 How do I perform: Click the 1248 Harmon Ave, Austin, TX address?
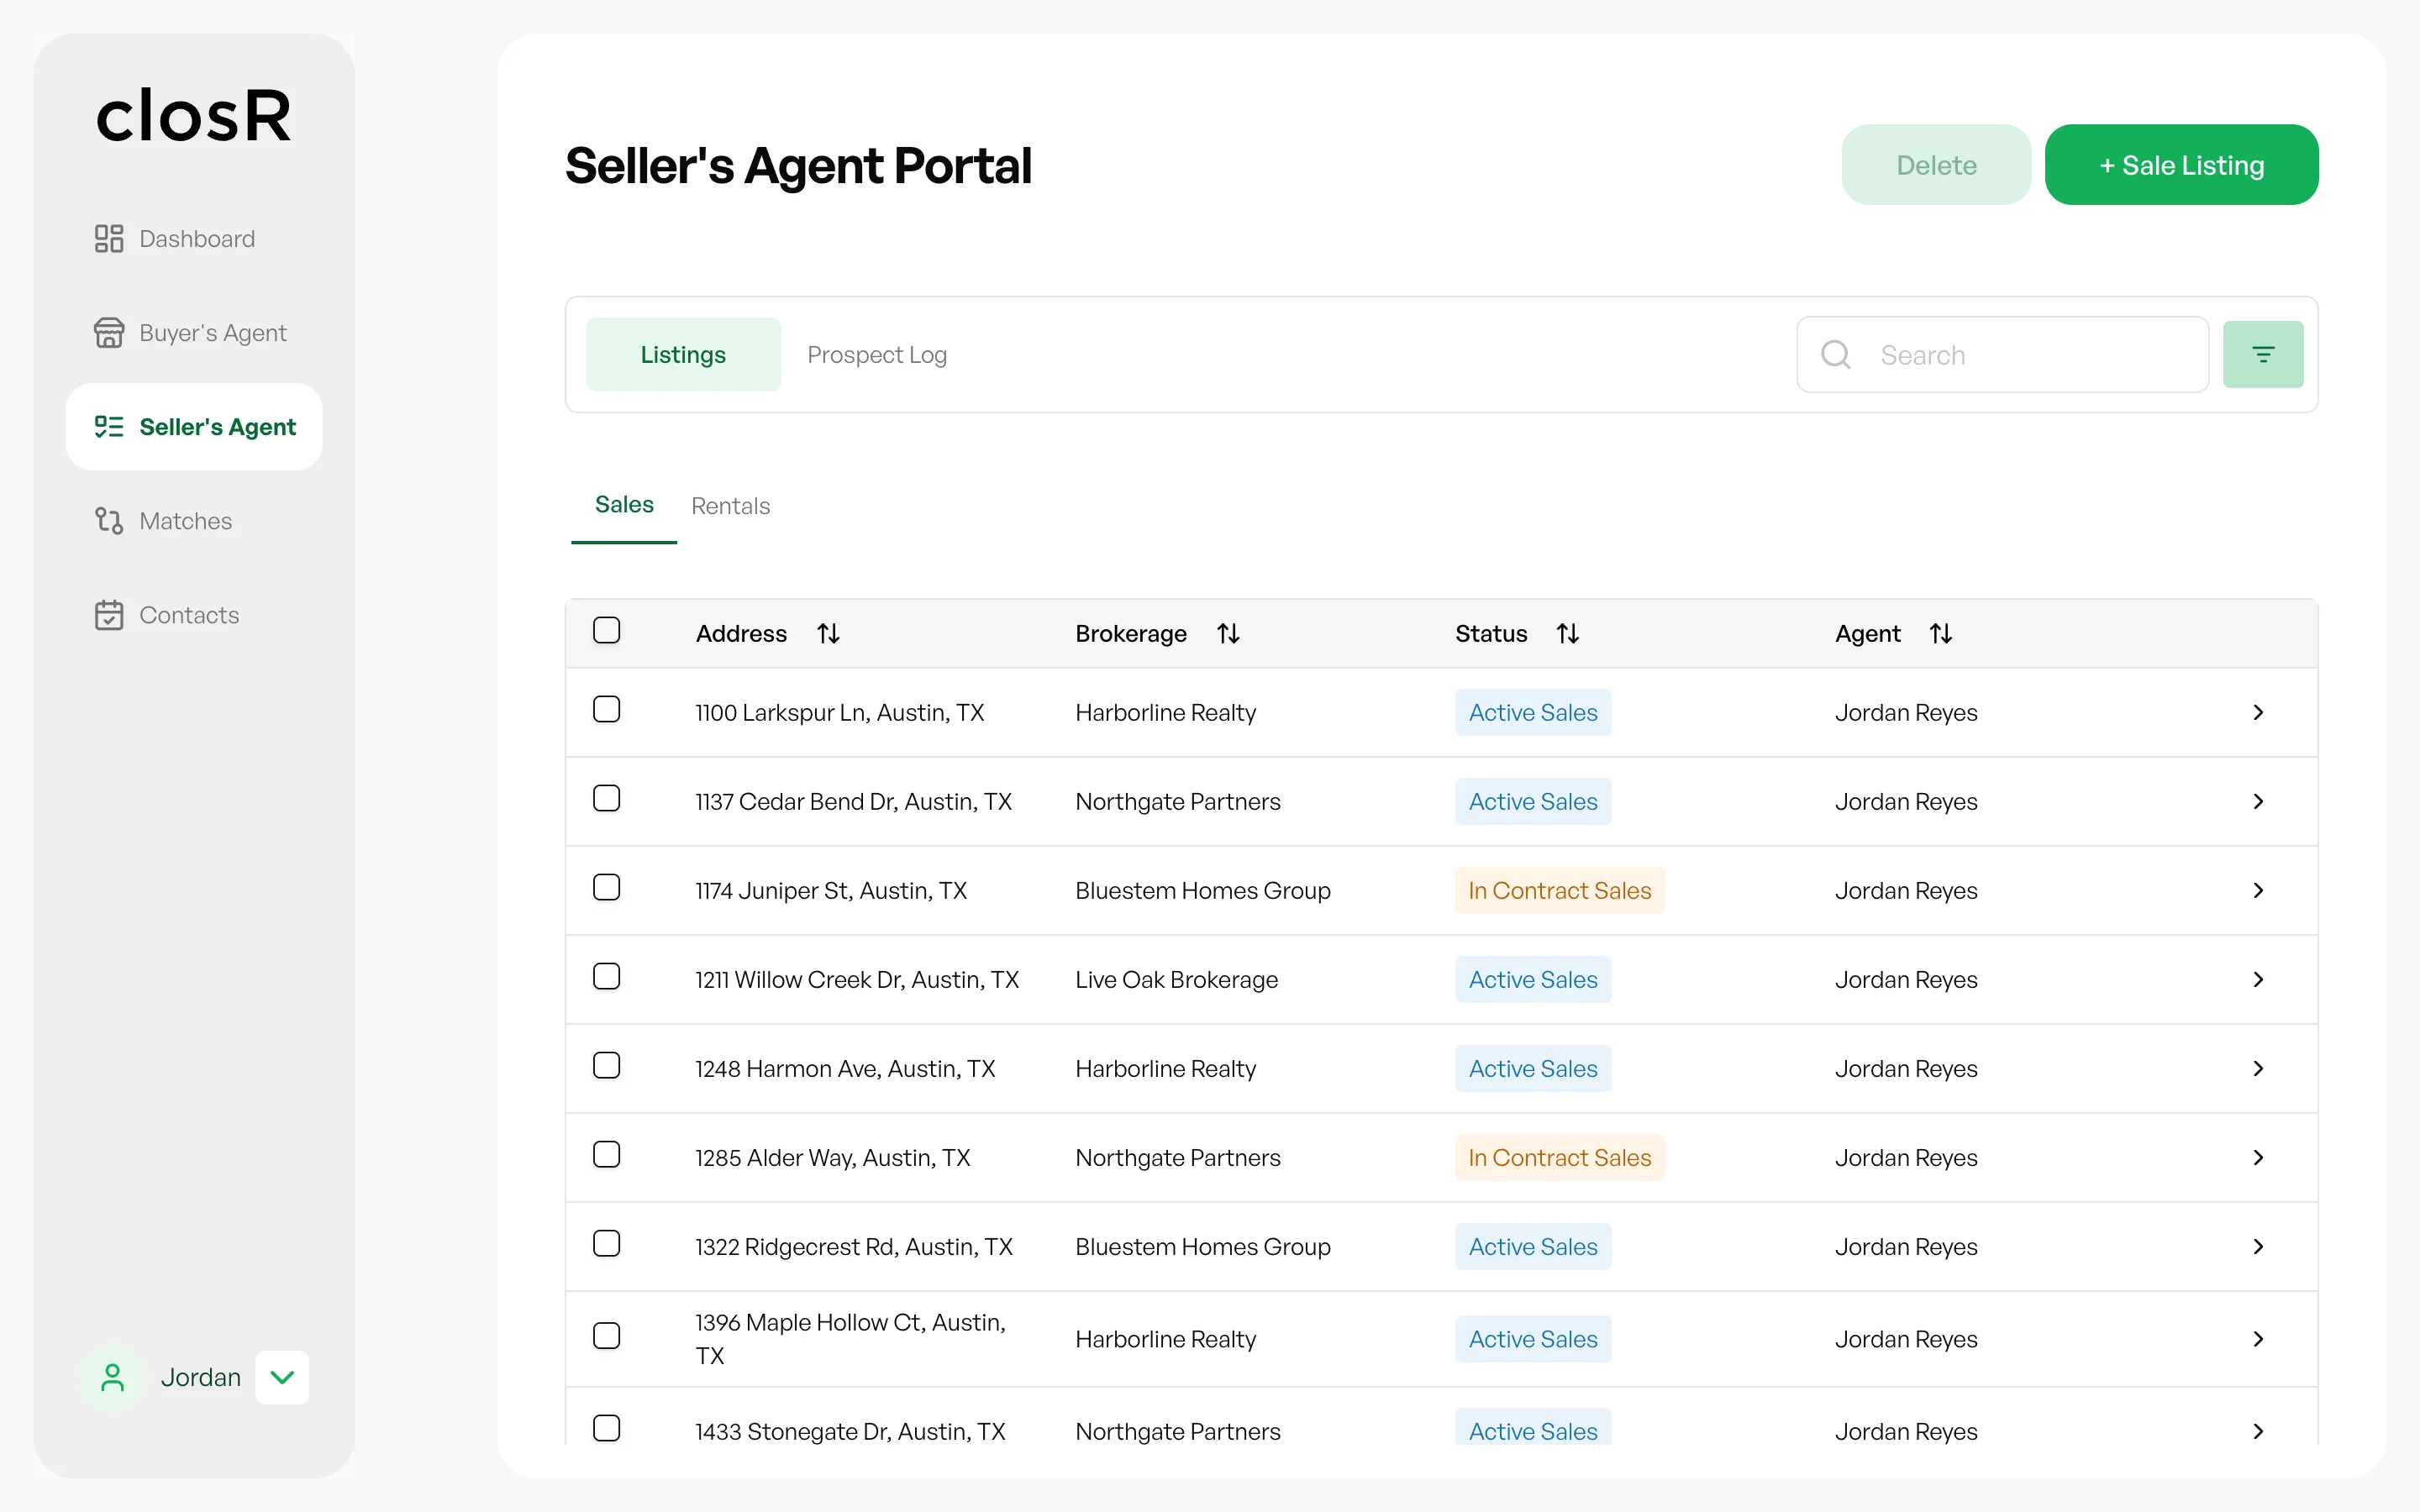point(845,1069)
